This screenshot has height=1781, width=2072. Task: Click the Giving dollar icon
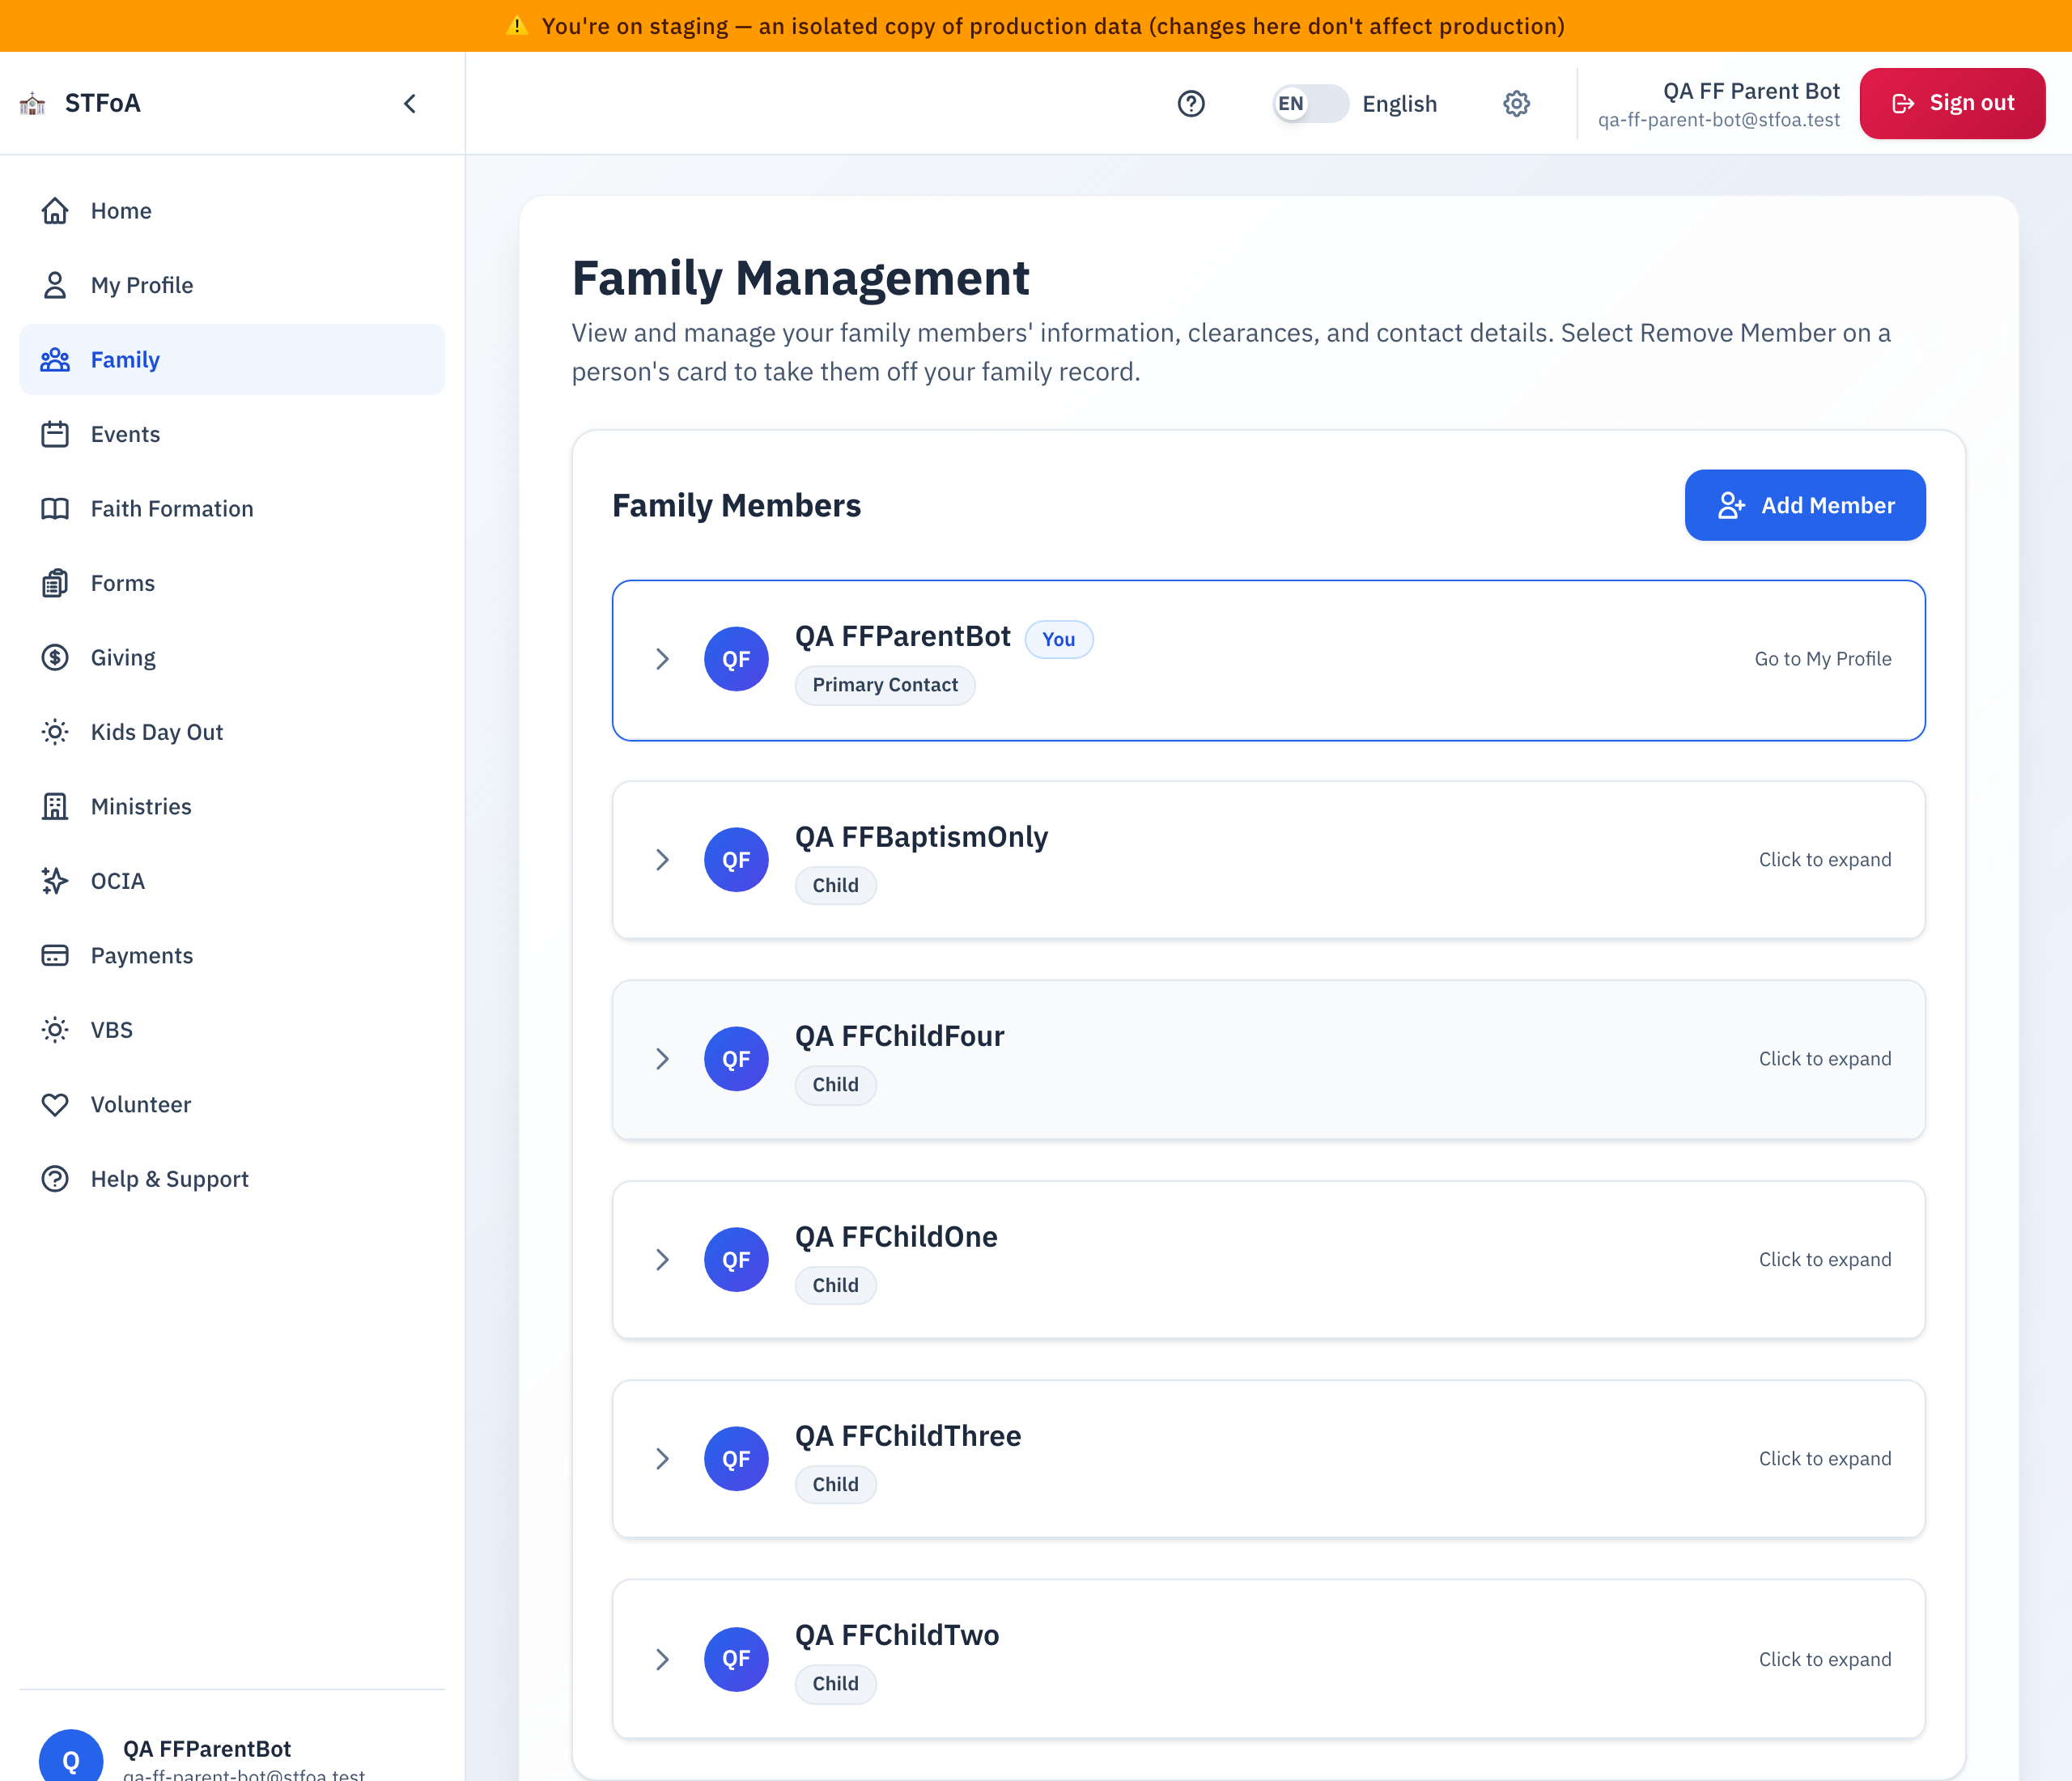(x=55, y=657)
